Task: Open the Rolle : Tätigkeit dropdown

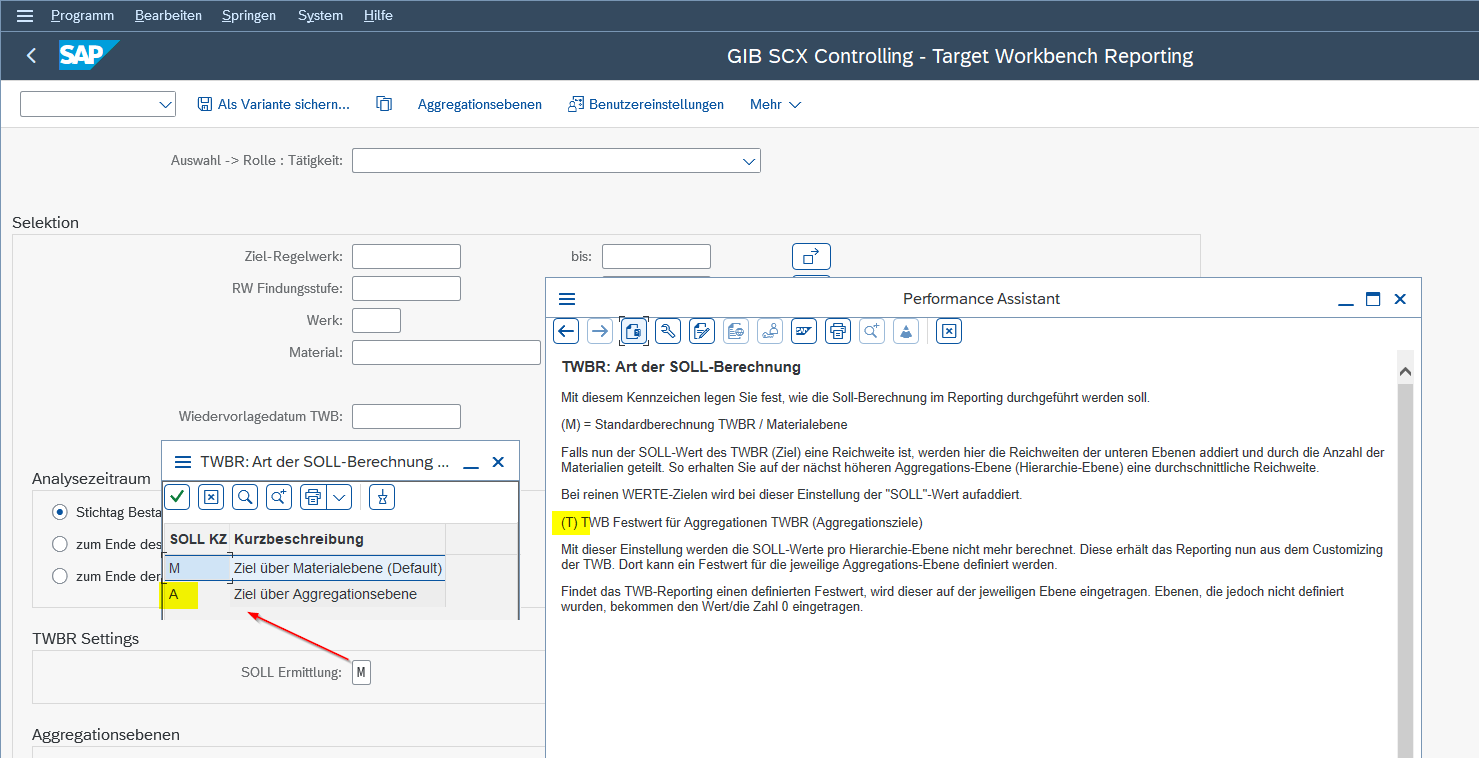Action: pos(748,161)
